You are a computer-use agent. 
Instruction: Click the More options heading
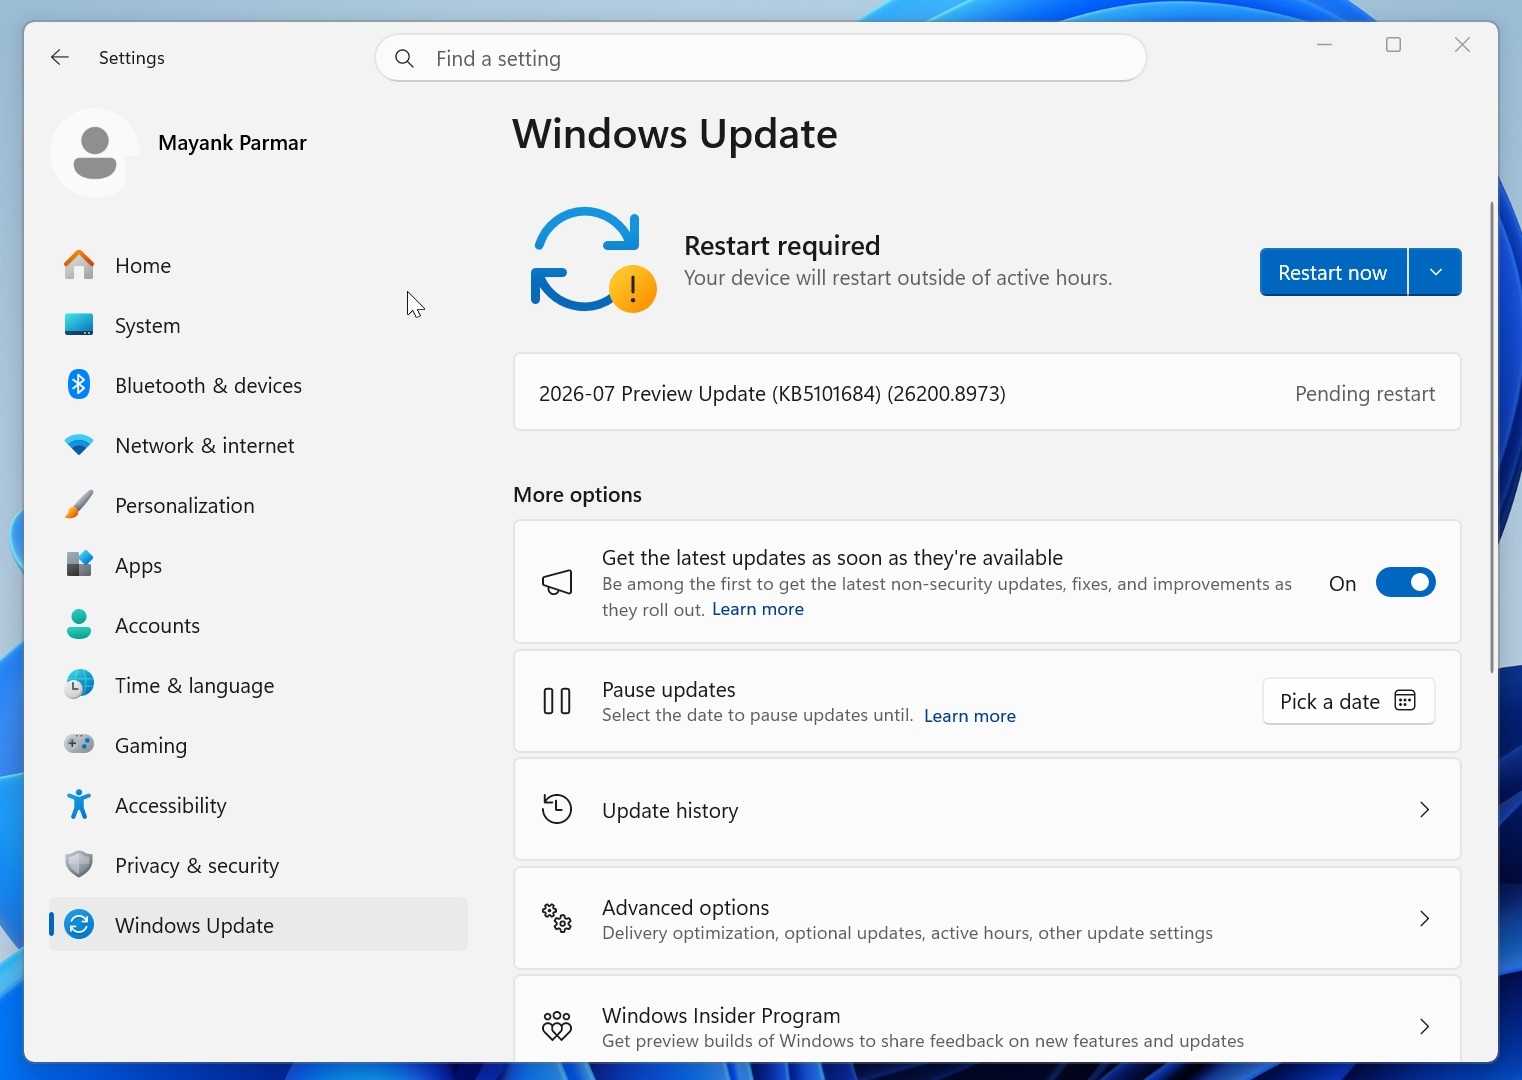(577, 494)
